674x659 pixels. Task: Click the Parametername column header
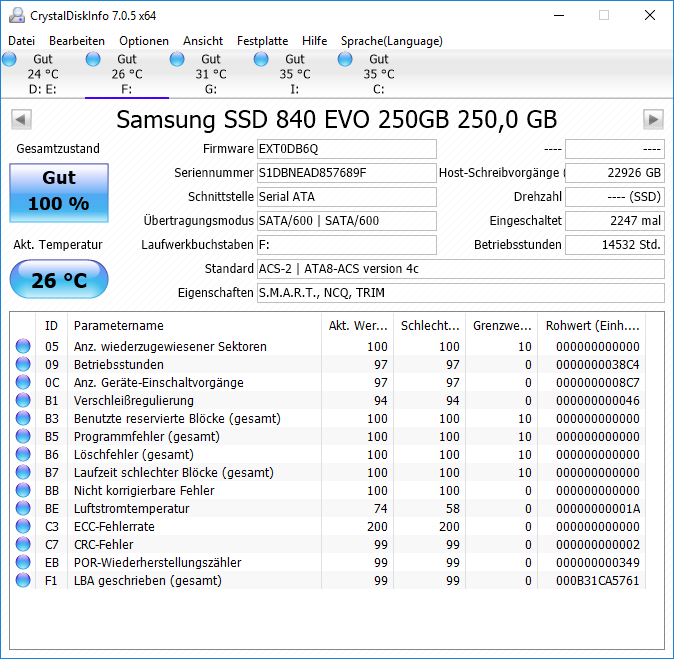point(194,326)
